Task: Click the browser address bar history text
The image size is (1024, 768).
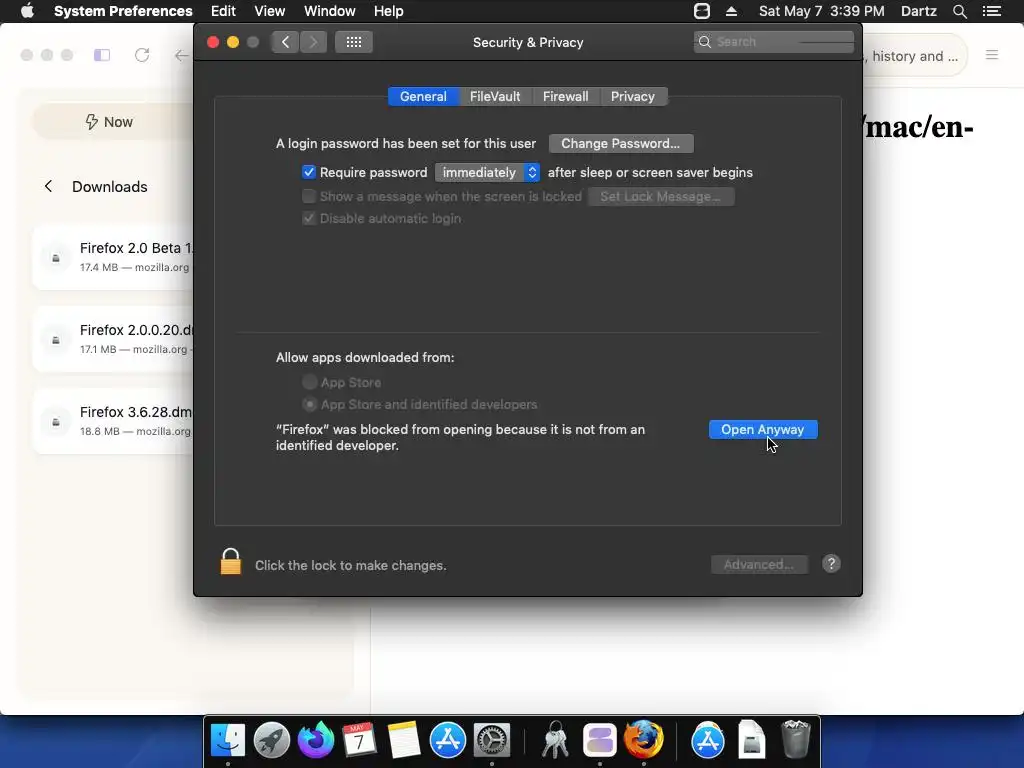Action: pos(914,56)
